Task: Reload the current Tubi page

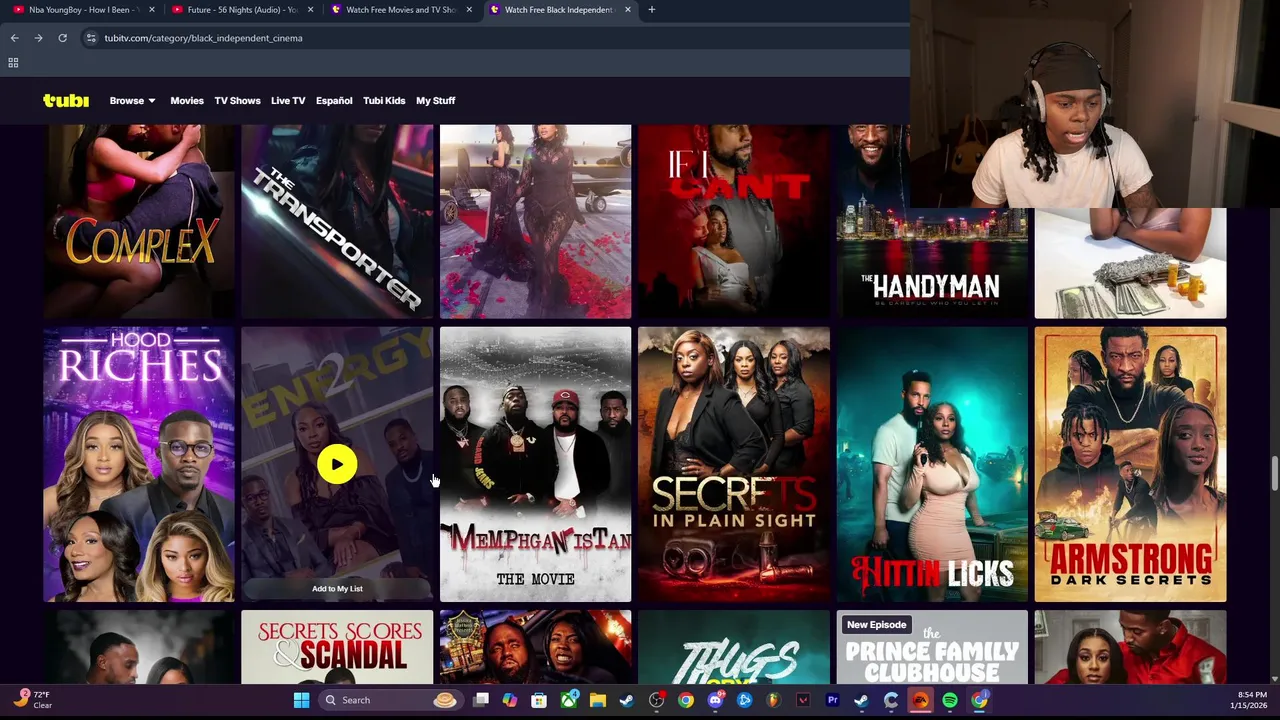Action: point(62,38)
